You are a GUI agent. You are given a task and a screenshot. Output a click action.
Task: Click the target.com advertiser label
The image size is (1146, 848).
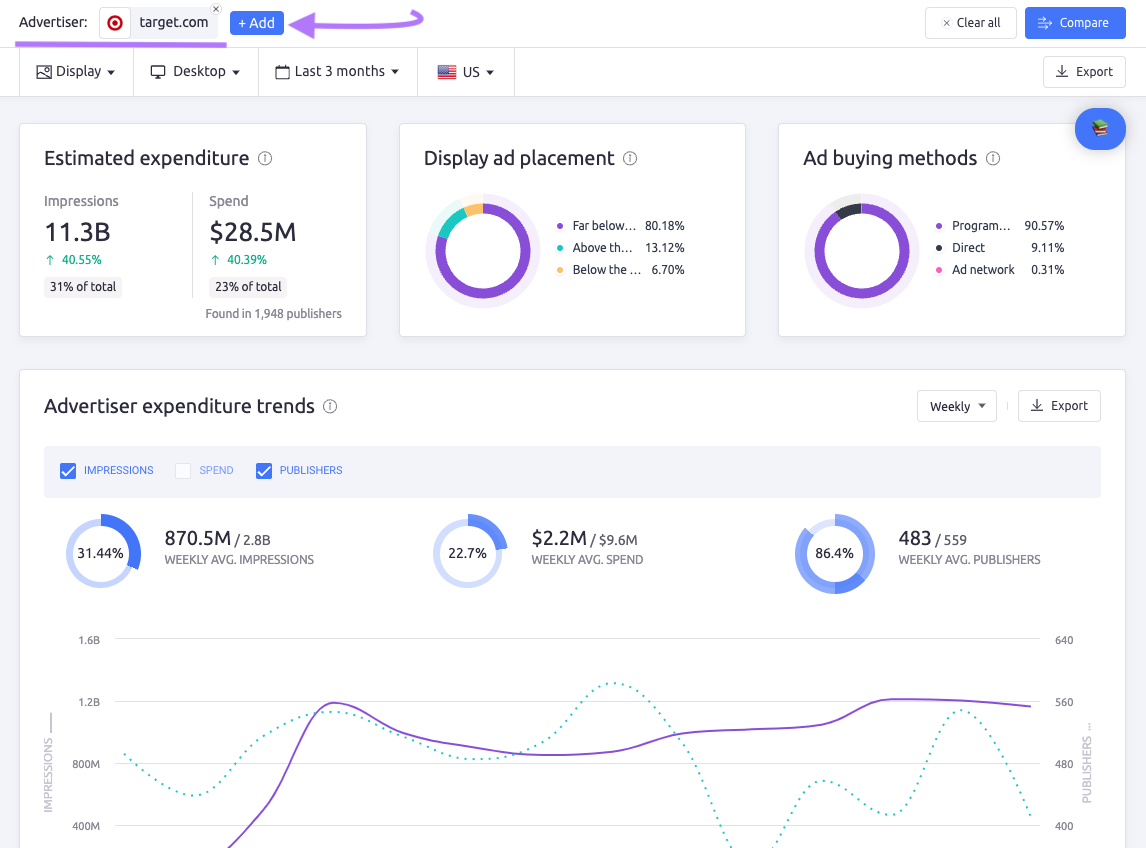174,23
